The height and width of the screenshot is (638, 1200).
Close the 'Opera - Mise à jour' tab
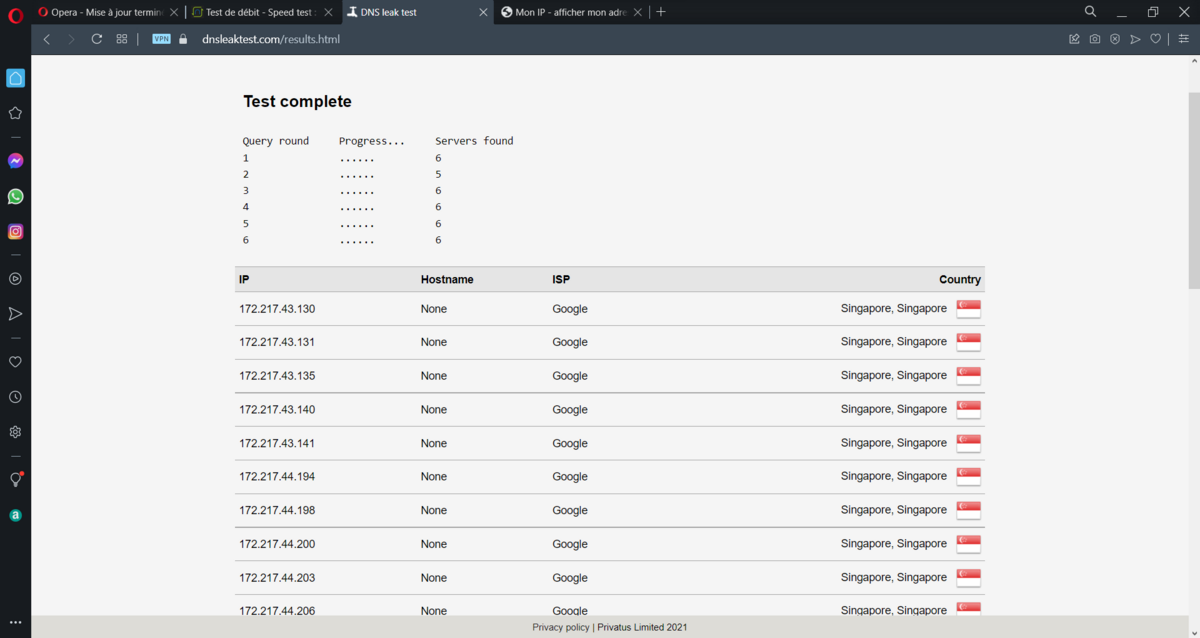173,12
